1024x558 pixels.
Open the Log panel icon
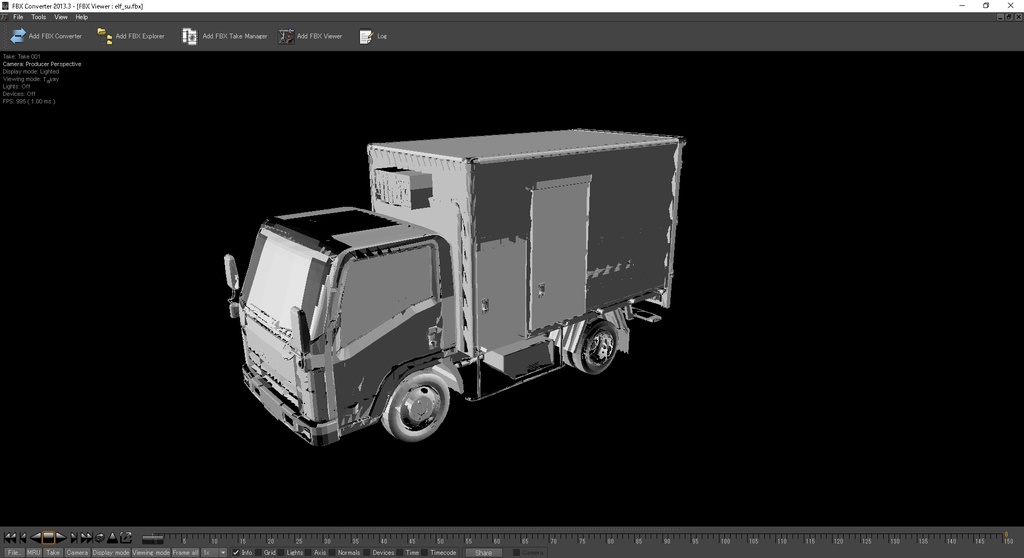coord(366,36)
